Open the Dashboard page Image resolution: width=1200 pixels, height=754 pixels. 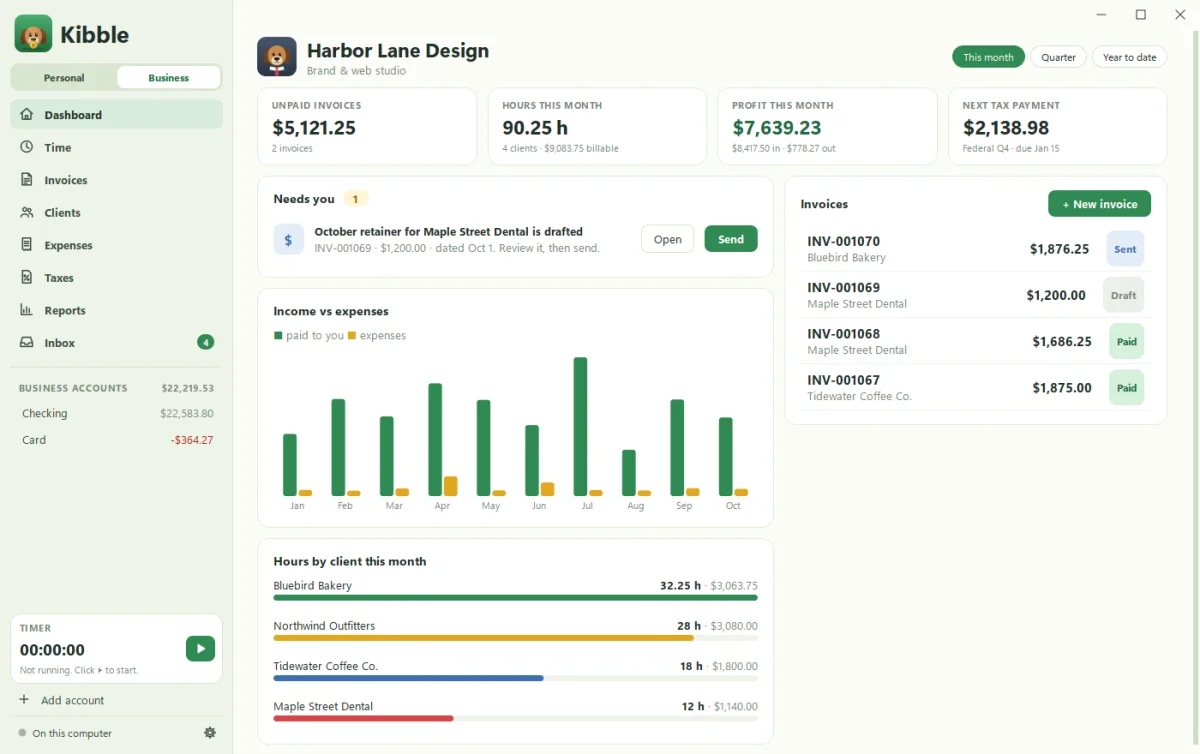[x=116, y=114]
